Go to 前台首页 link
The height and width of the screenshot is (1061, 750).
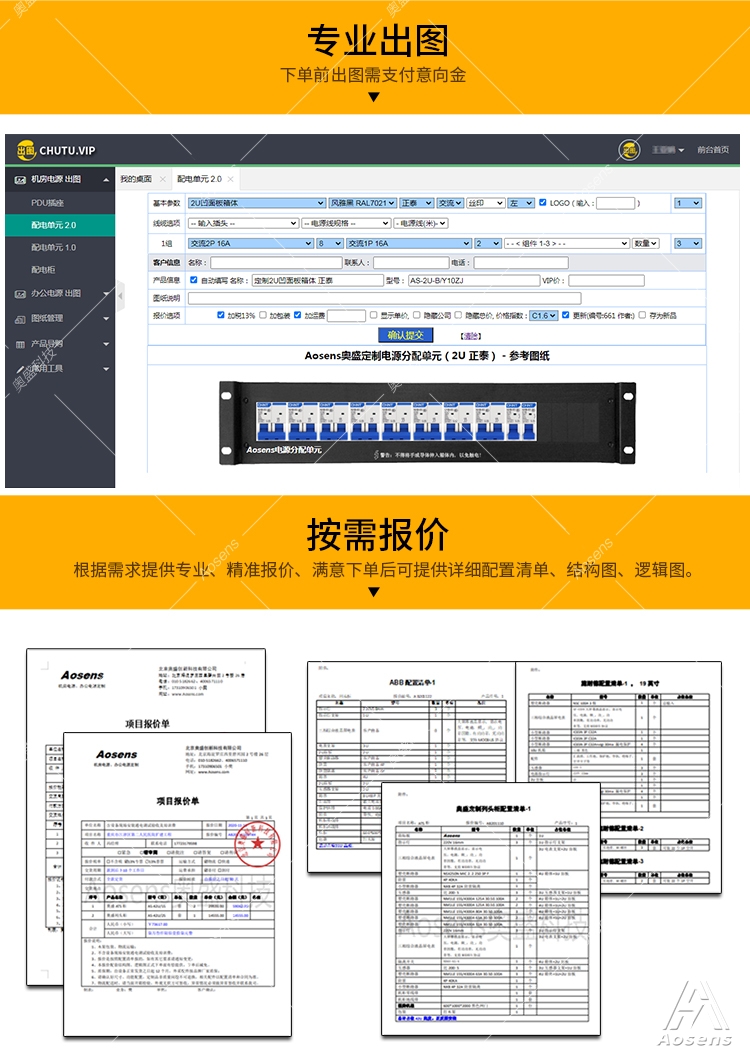[713, 150]
